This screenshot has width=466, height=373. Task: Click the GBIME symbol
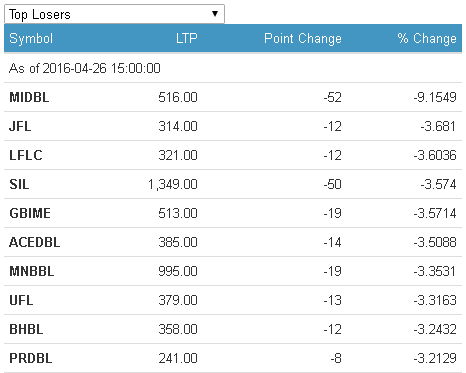point(30,213)
